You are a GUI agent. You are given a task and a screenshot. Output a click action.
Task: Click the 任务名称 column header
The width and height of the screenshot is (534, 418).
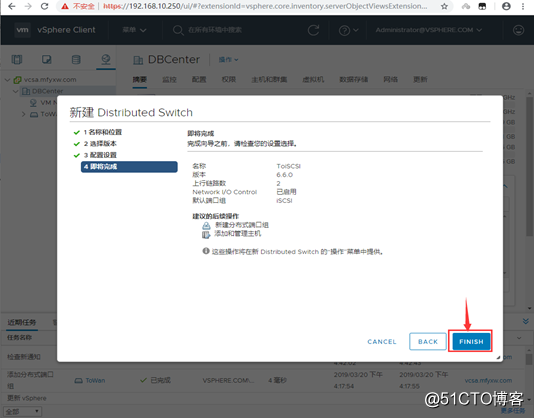19,338
